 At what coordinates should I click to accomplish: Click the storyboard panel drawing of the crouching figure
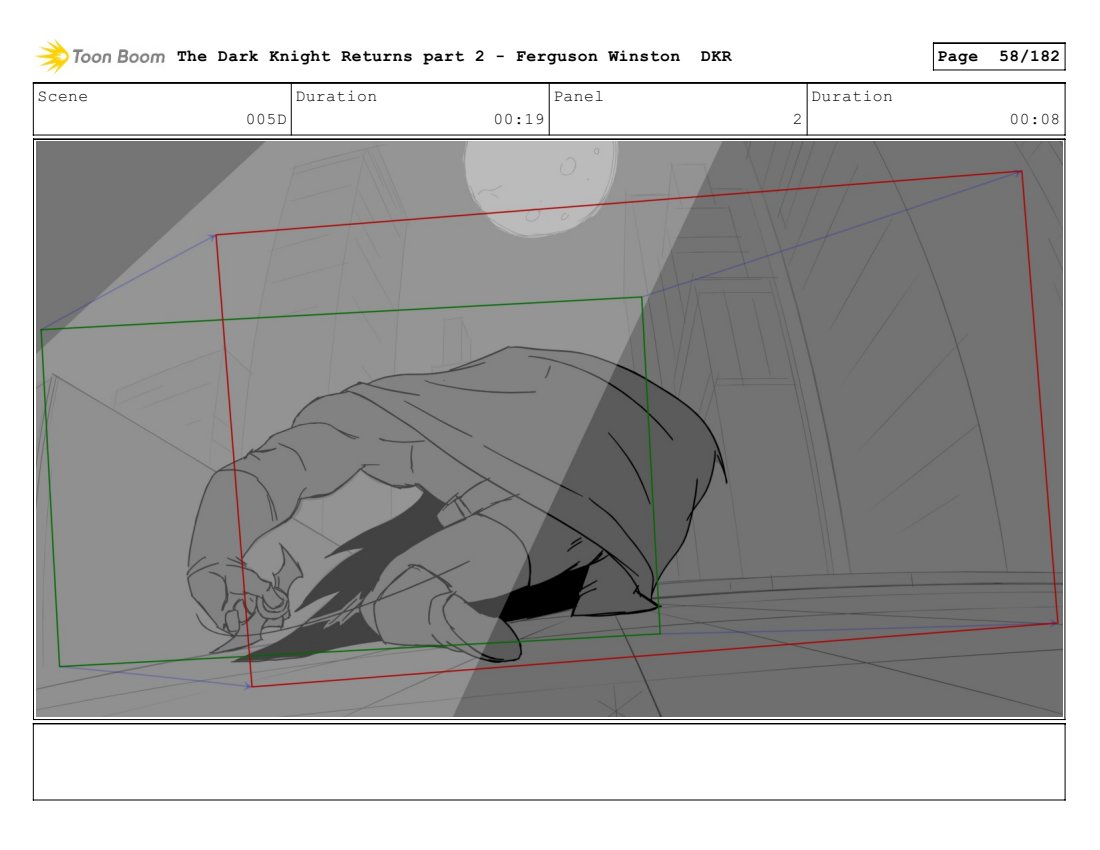pyautogui.click(x=549, y=429)
